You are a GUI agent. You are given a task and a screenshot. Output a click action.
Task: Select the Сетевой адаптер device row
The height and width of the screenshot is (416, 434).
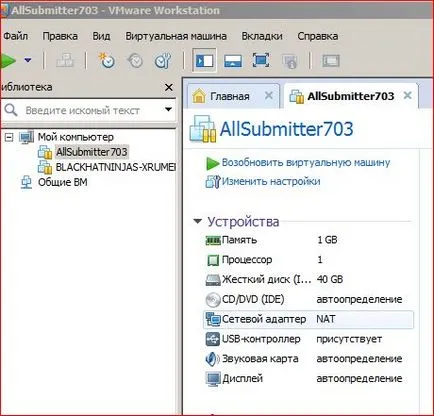[308, 319]
